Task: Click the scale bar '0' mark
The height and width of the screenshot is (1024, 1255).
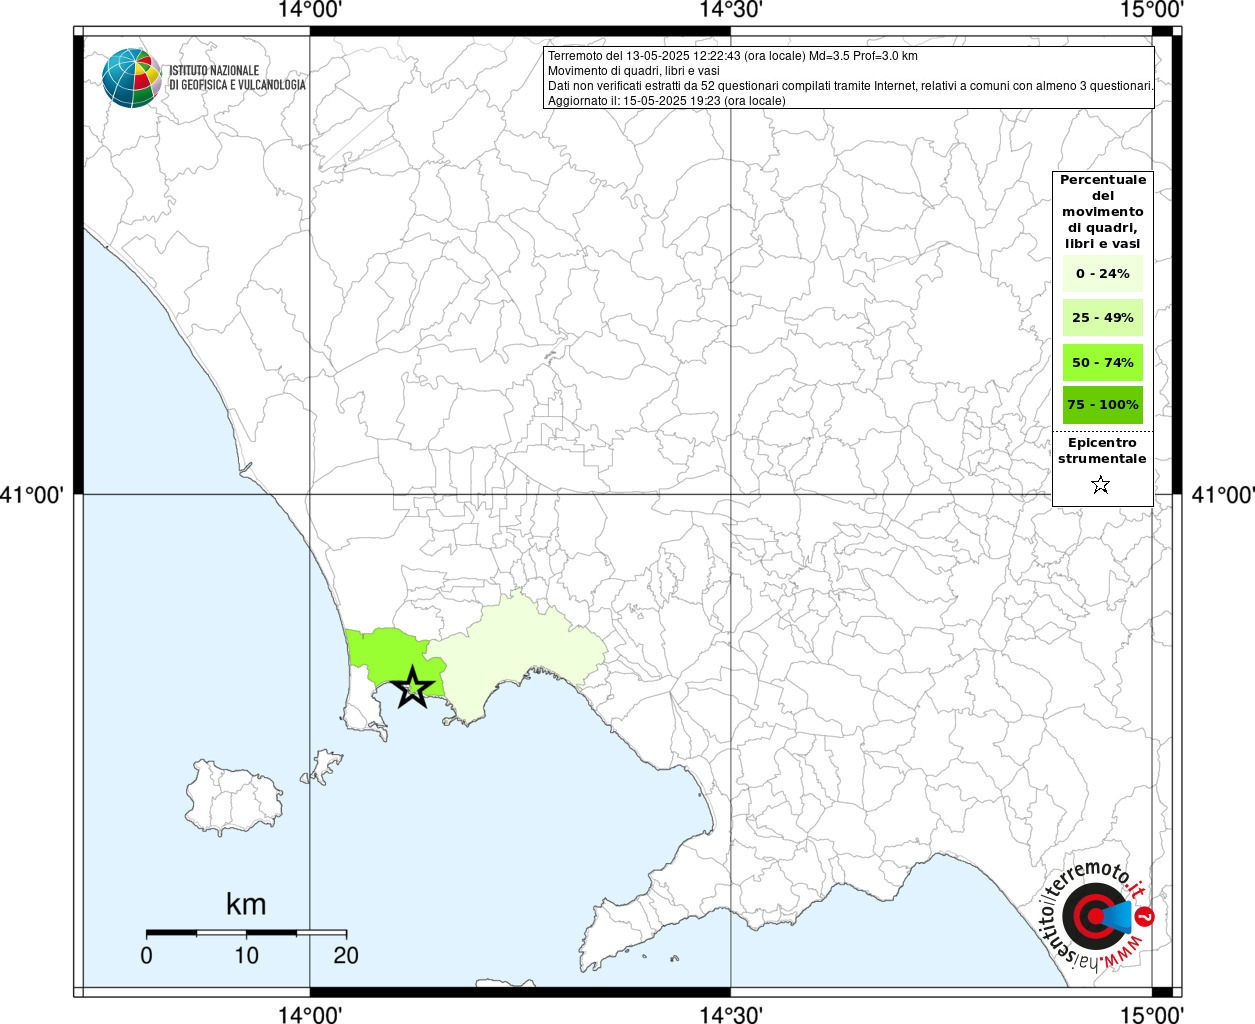Action: click(147, 955)
